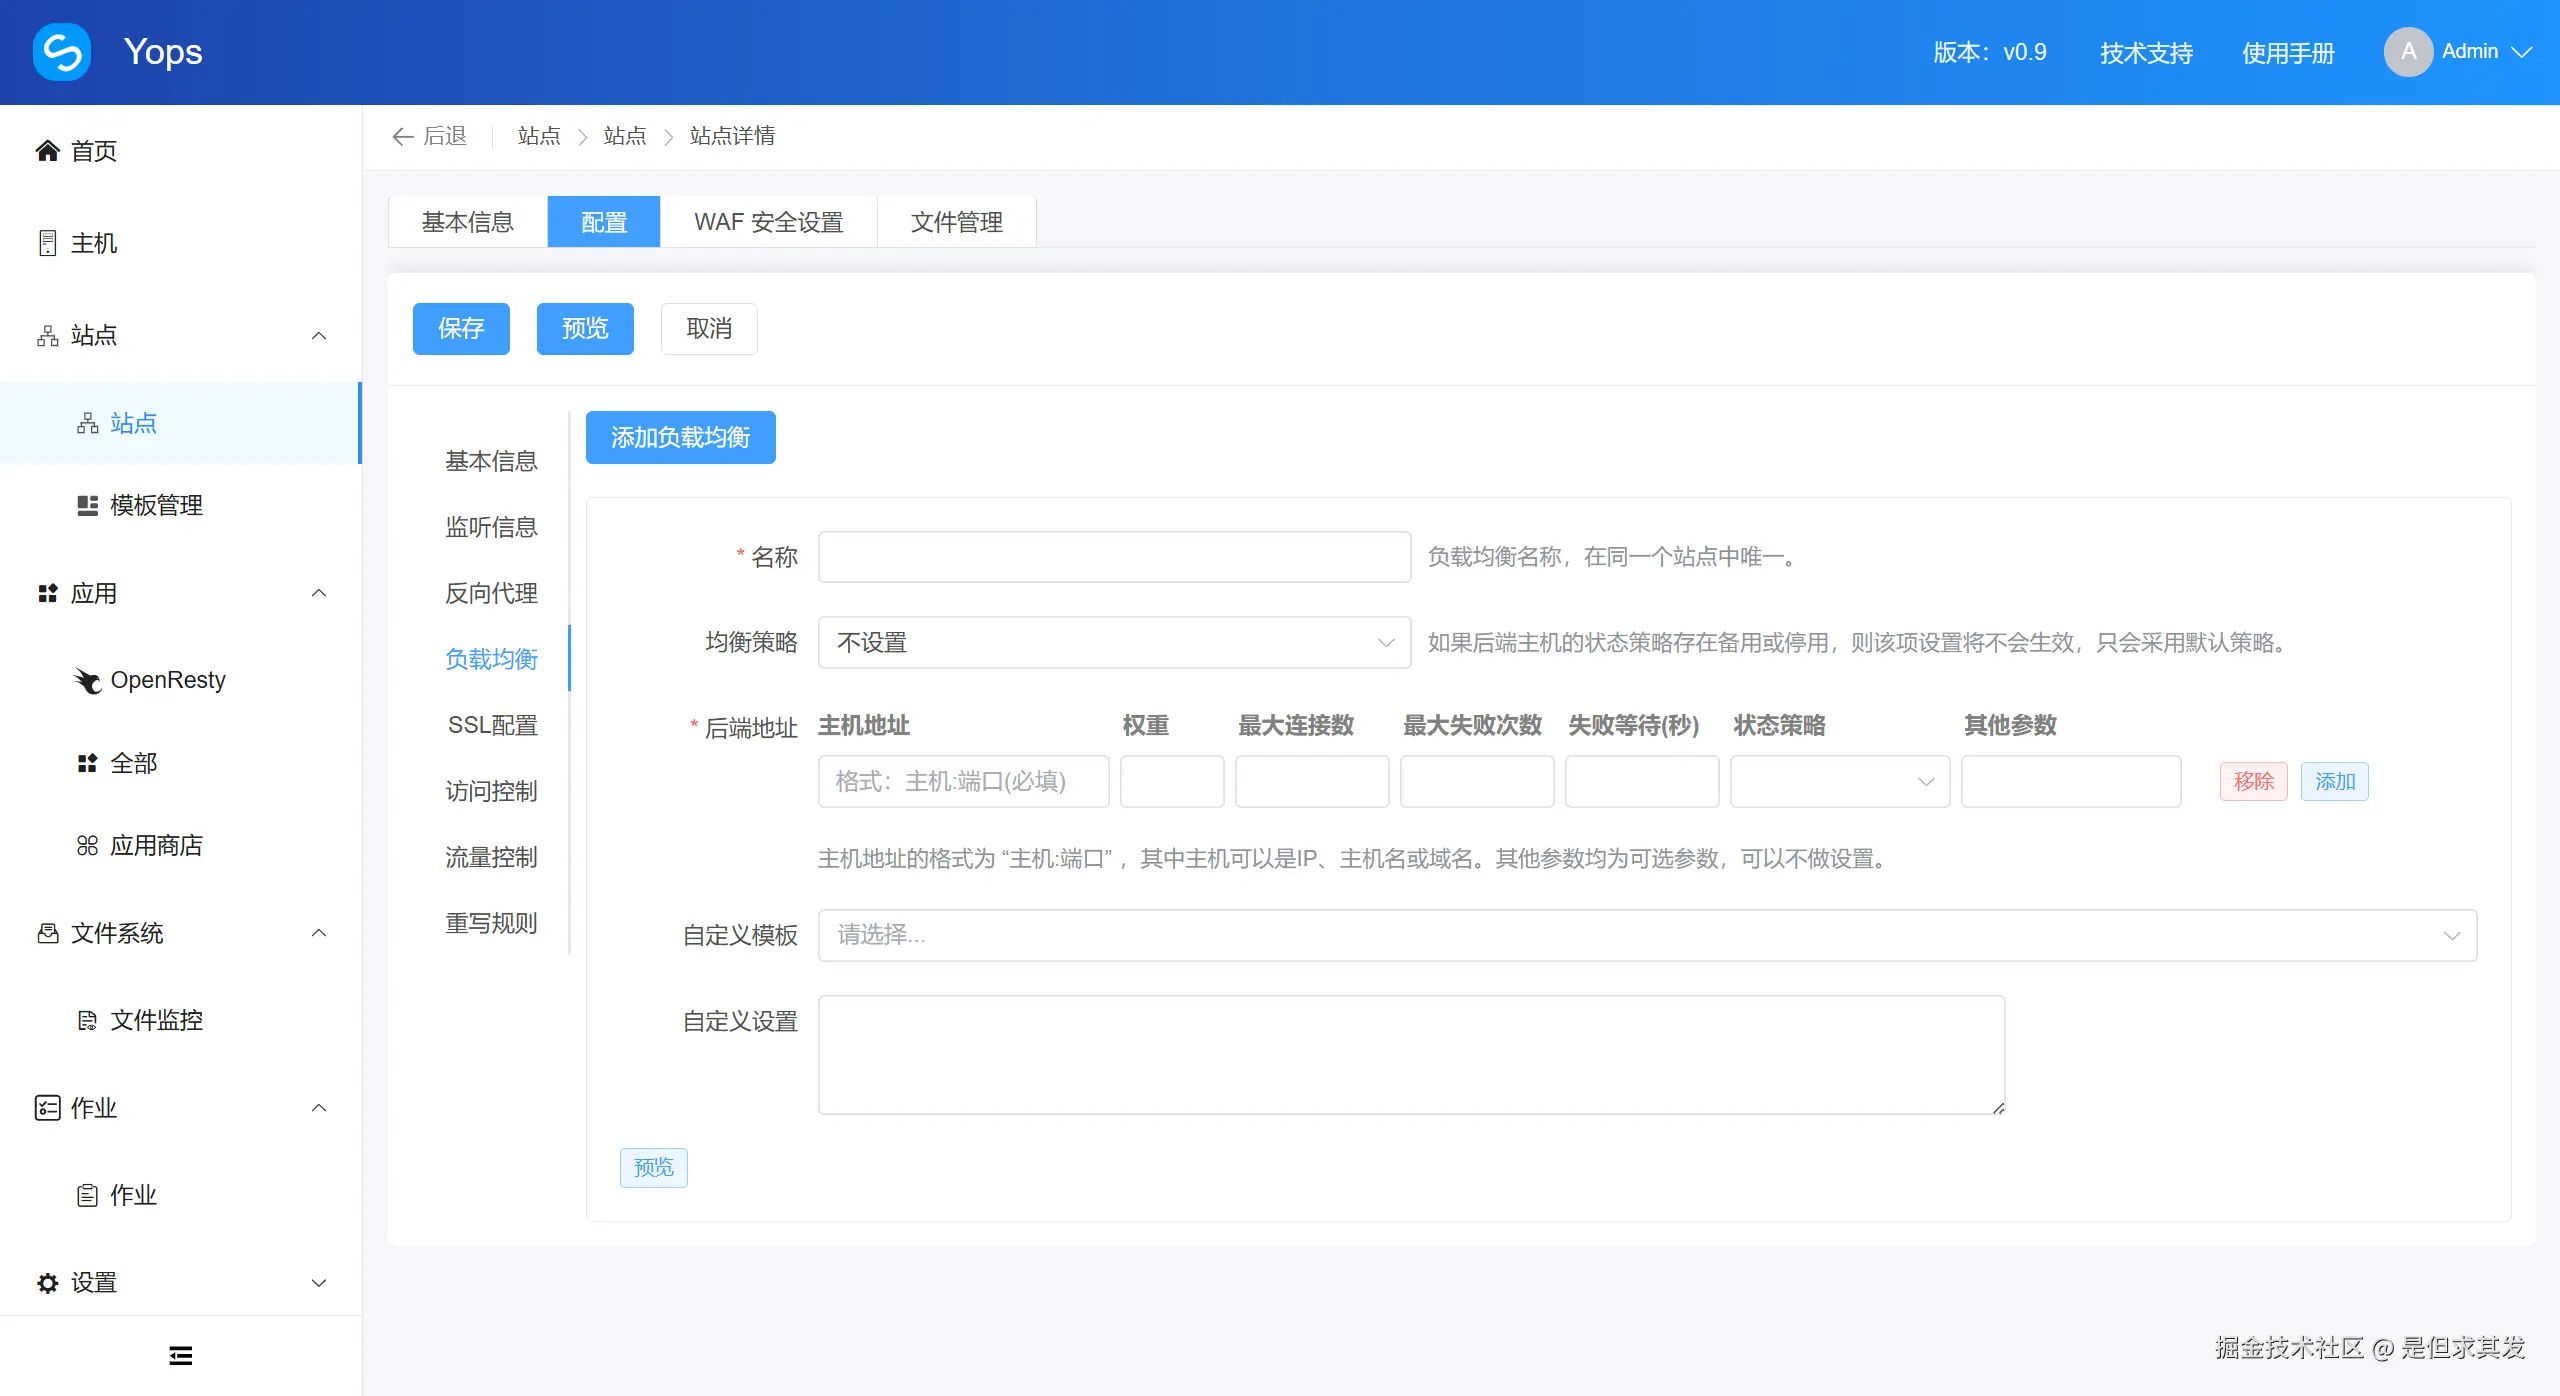2560x1396 pixels.
Task: Open the 自定义模板 select dropdown
Action: point(1646,935)
